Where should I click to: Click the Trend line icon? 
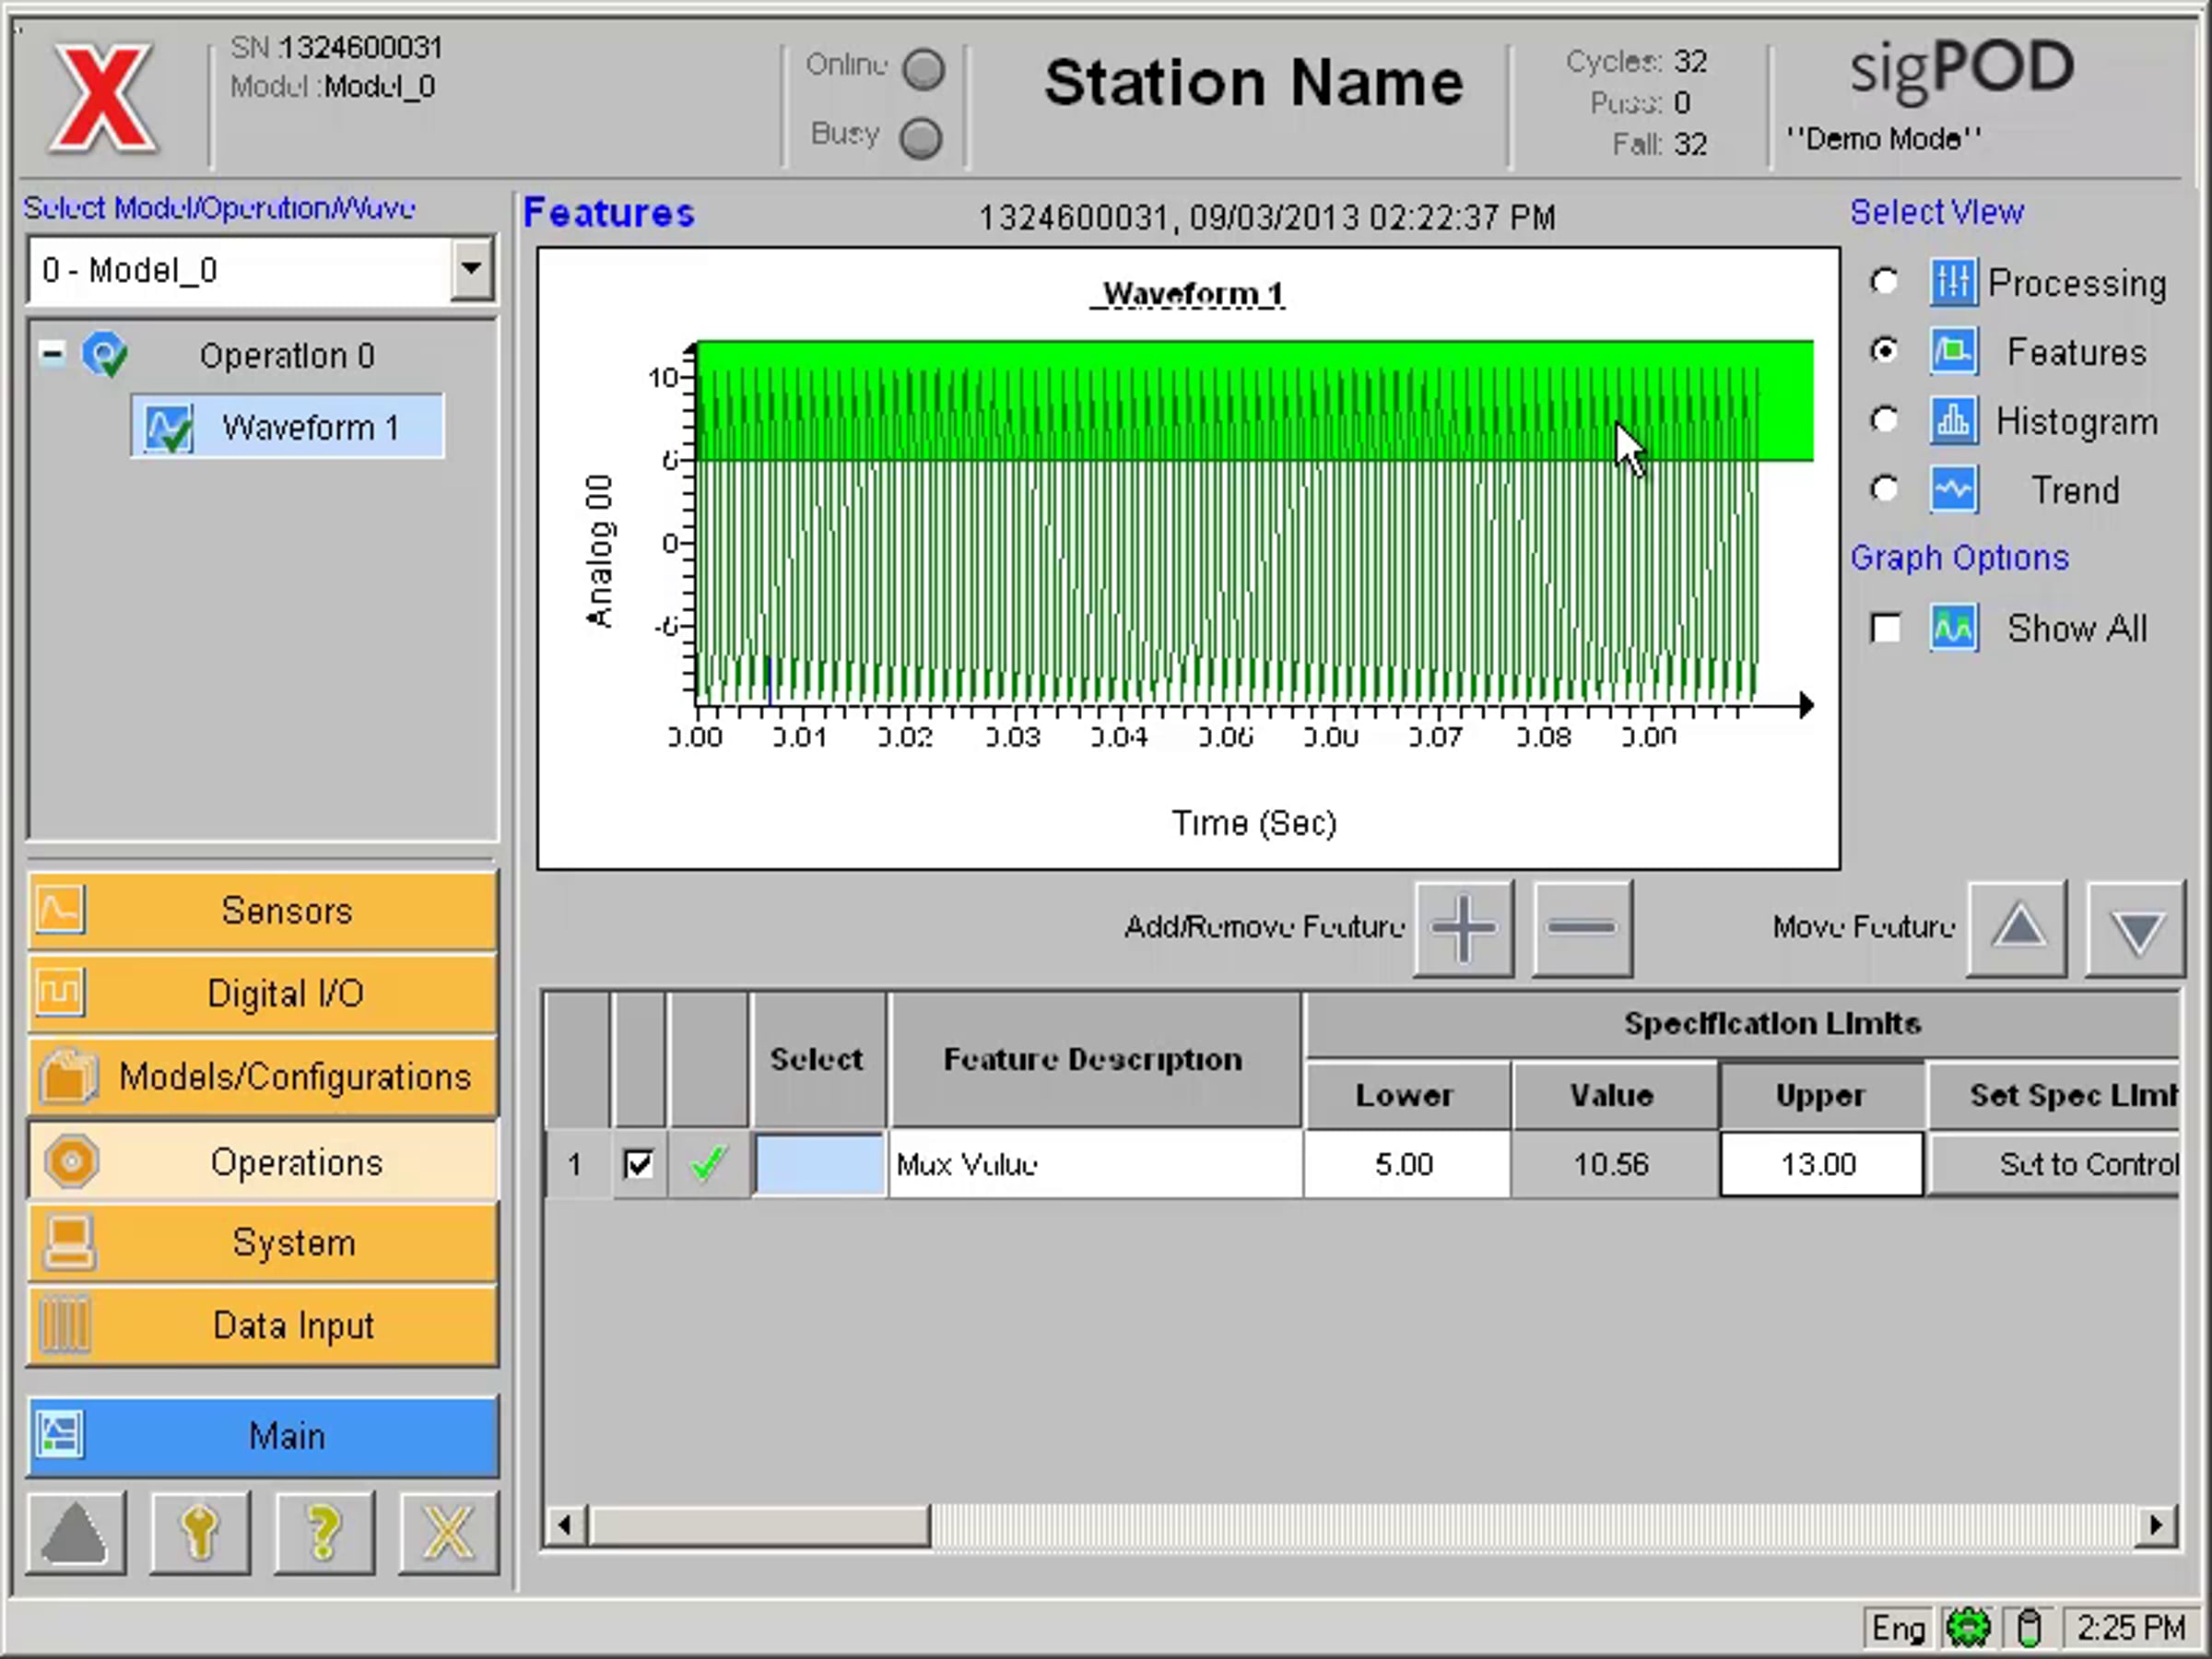tap(1953, 489)
